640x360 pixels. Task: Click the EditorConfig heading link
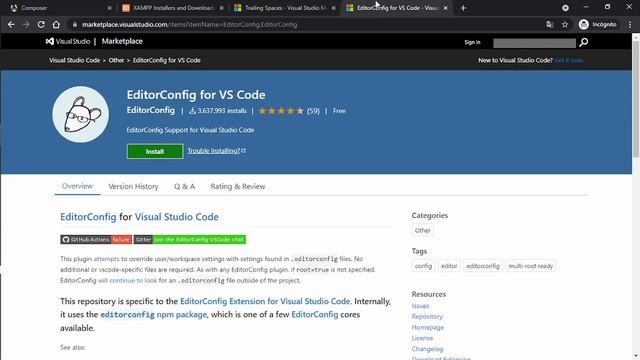[88, 217]
